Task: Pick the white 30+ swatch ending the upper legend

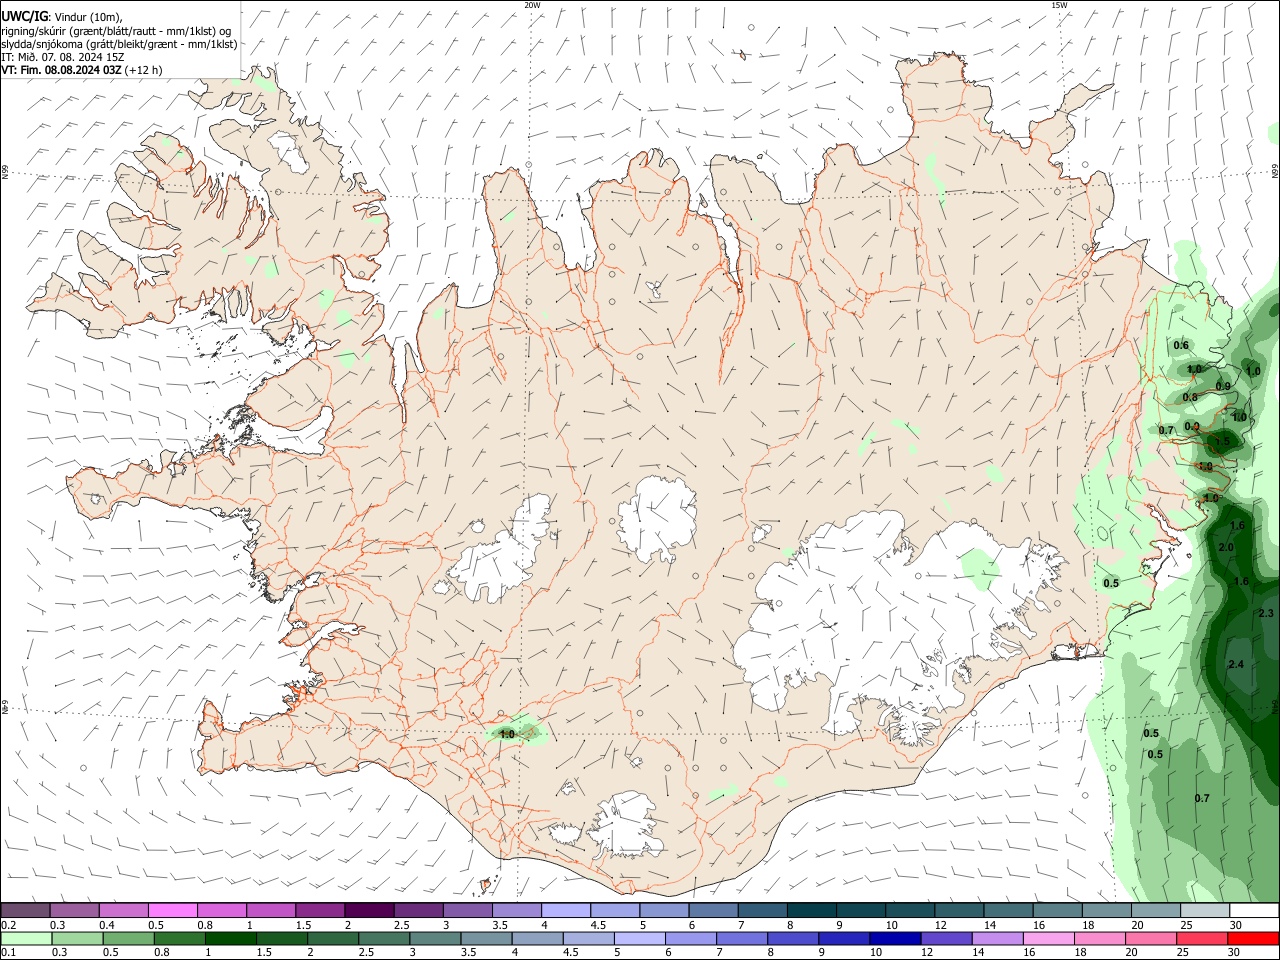Action: 1254,910
